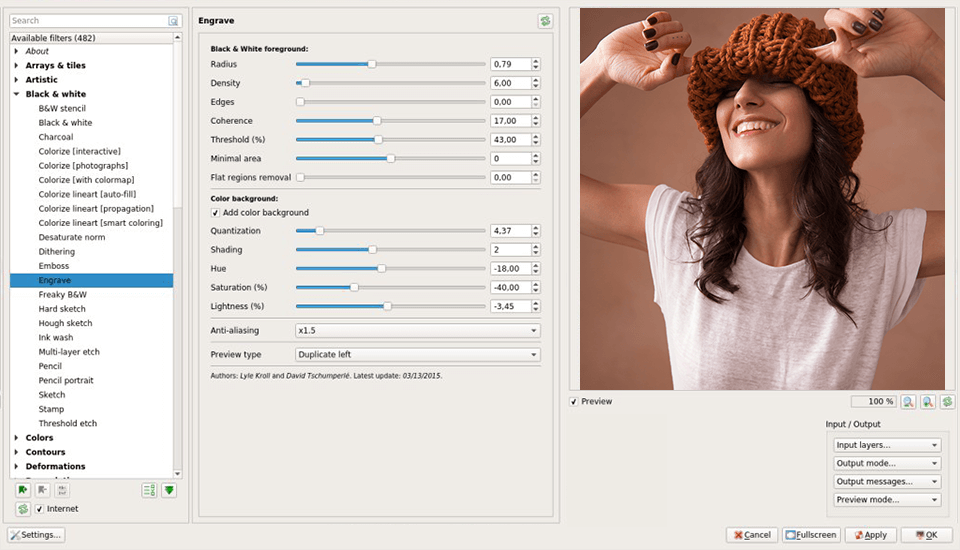Click the preview image of the woman
The height and width of the screenshot is (550, 960).
tap(762, 199)
